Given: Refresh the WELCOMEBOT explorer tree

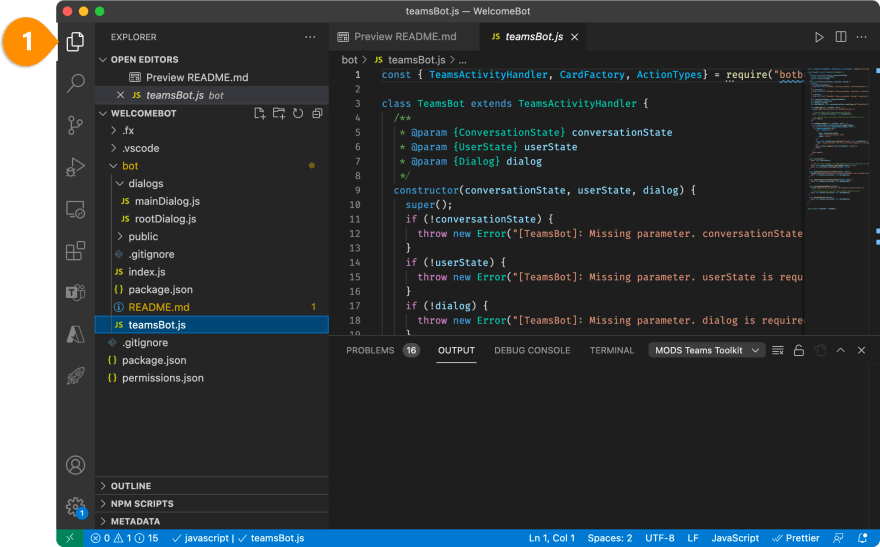Looking at the screenshot, I should [298, 113].
